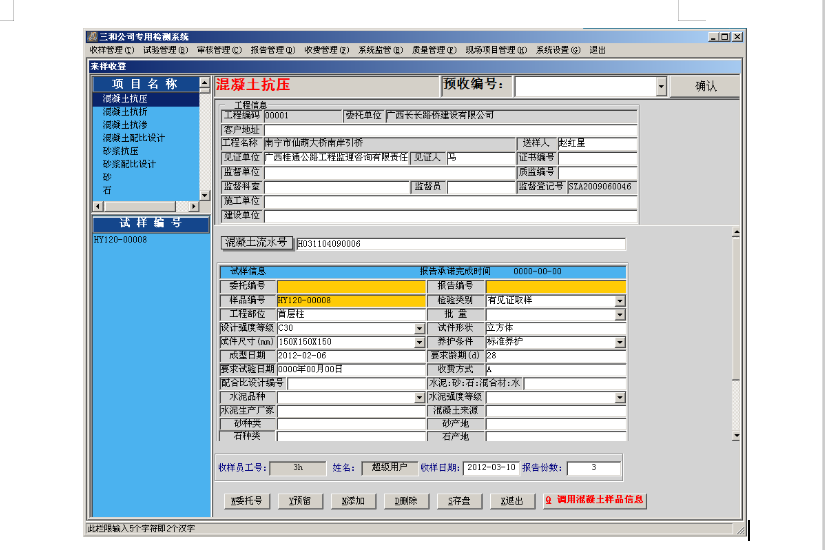Click project list scroll left arrow
825x550 pixels.
click(98, 206)
